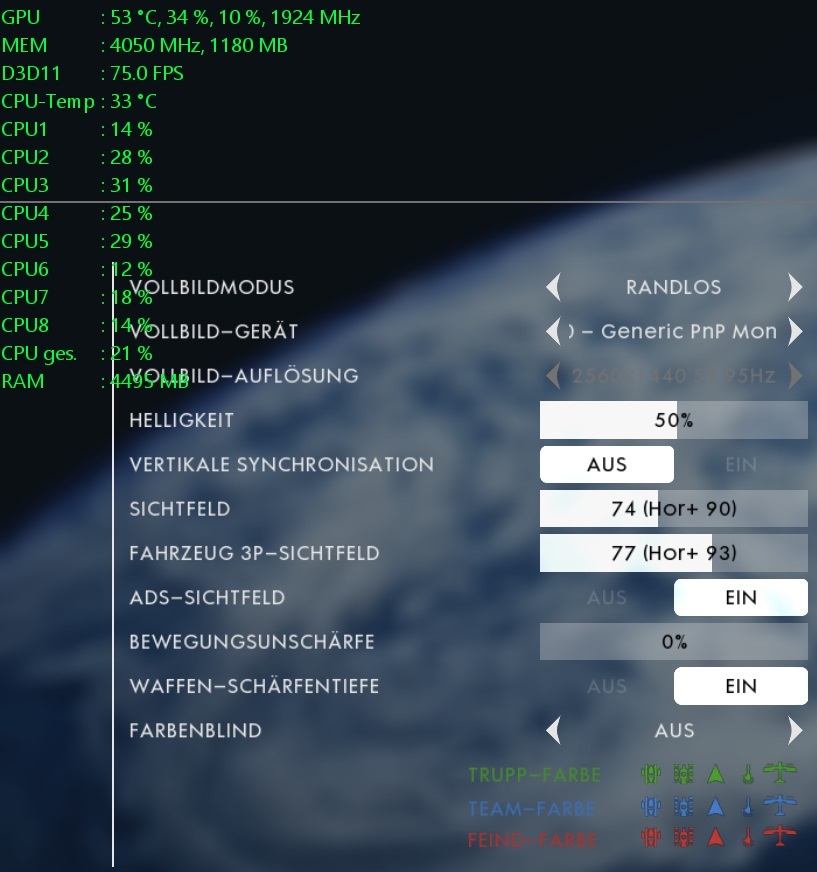The width and height of the screenshot is (817, 872).
Task: Click the MEM 4050 MHz overlay line
Action: click(145, 45)
